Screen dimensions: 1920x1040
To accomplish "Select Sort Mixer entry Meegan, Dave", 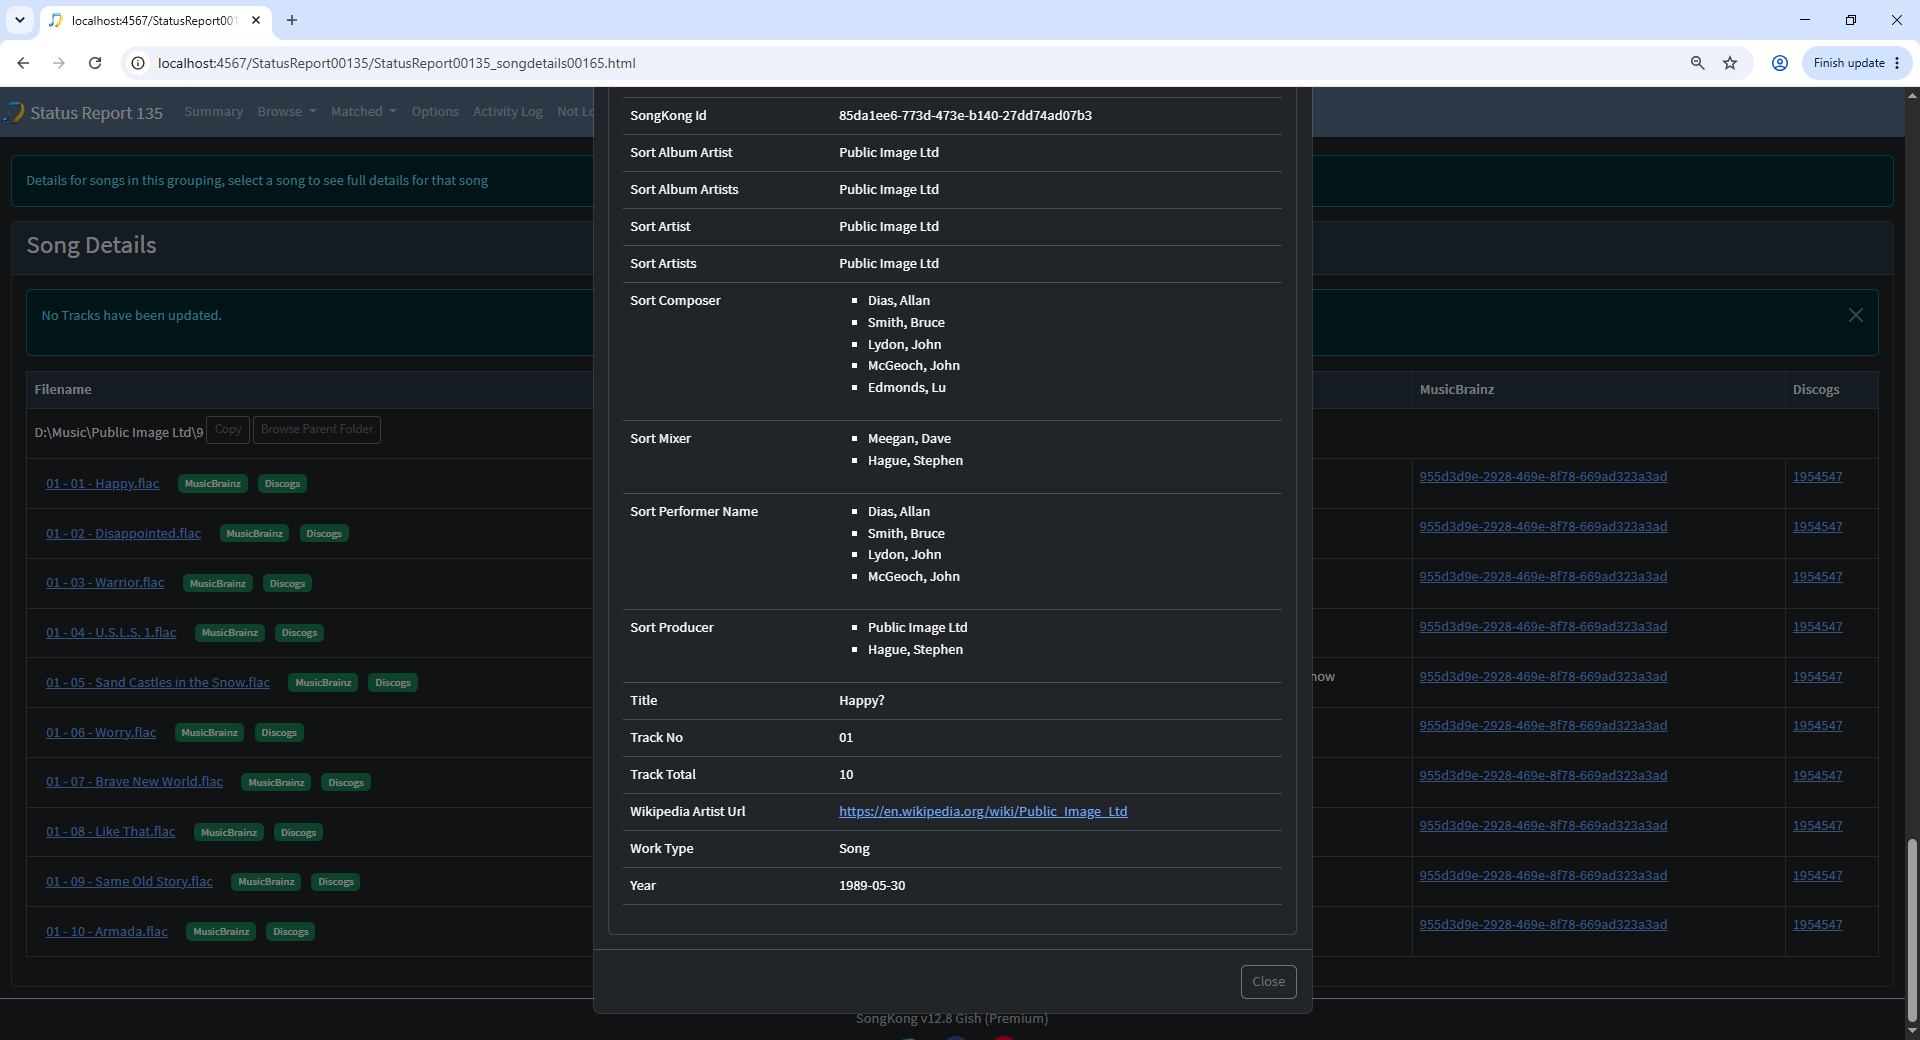I will pos(909,439).
